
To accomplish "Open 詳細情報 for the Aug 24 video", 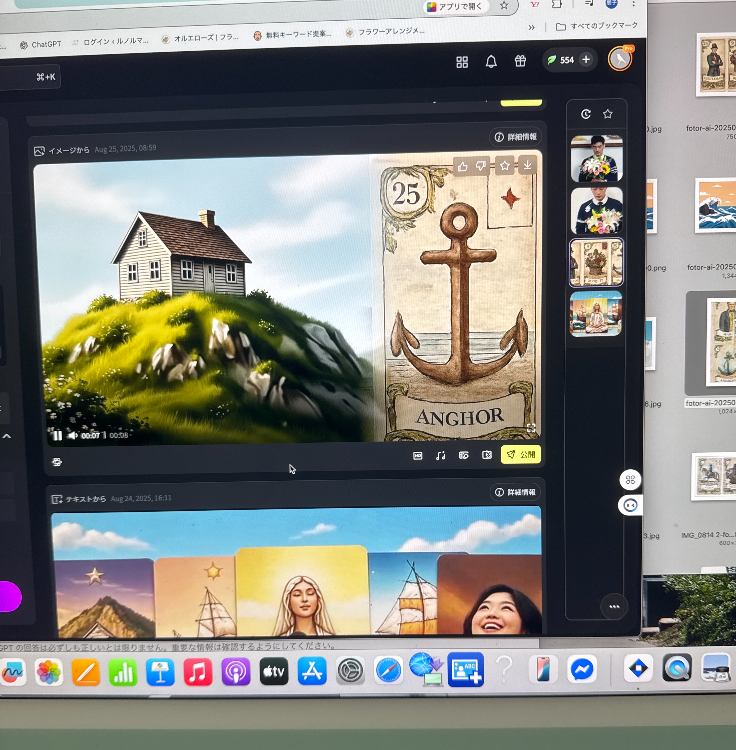I will (x=516, y=492).
